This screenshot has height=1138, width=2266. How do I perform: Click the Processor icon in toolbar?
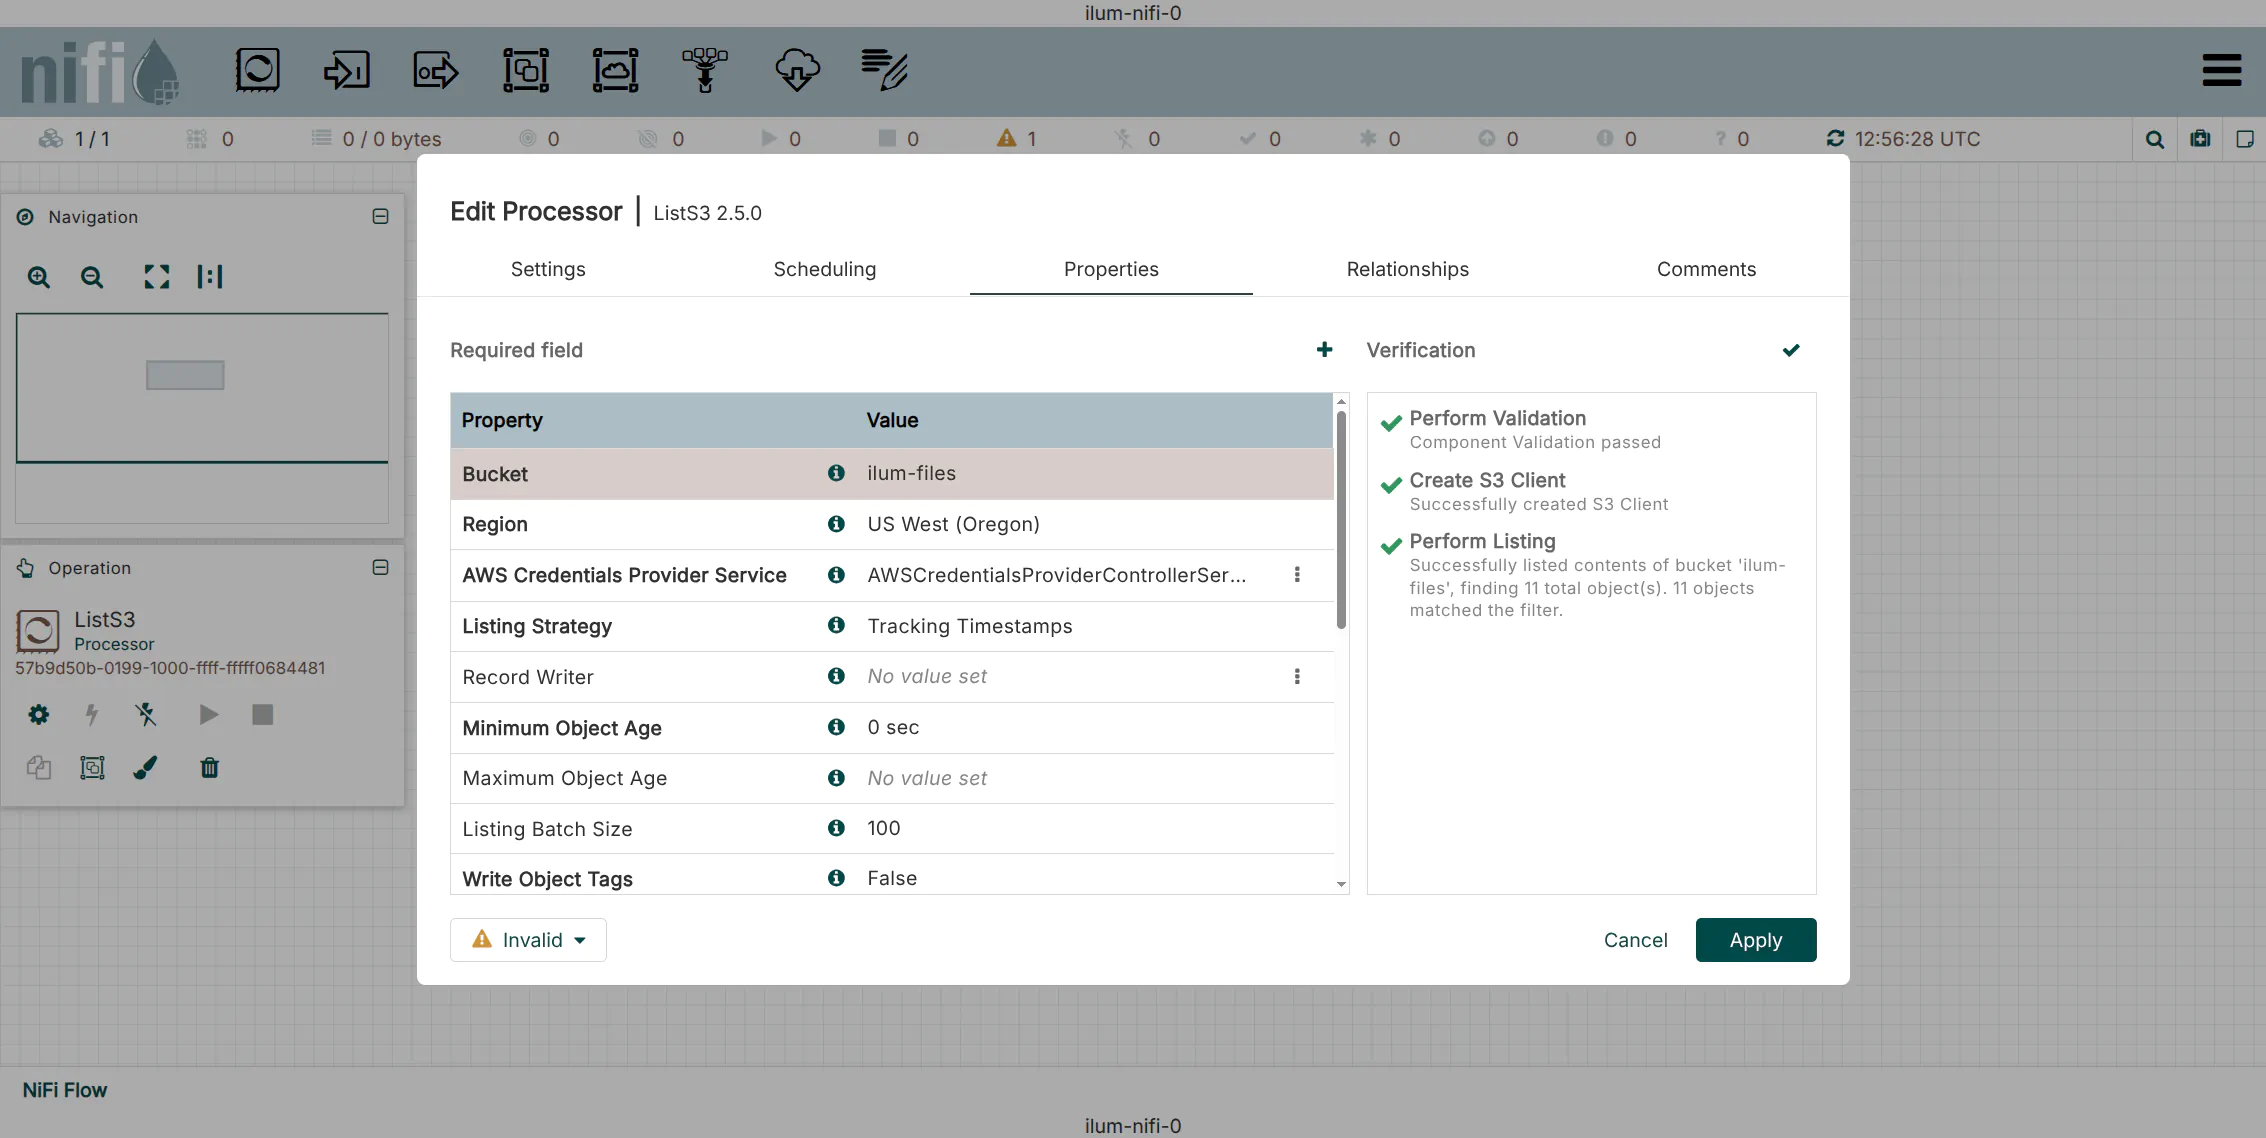coord(257,70)
